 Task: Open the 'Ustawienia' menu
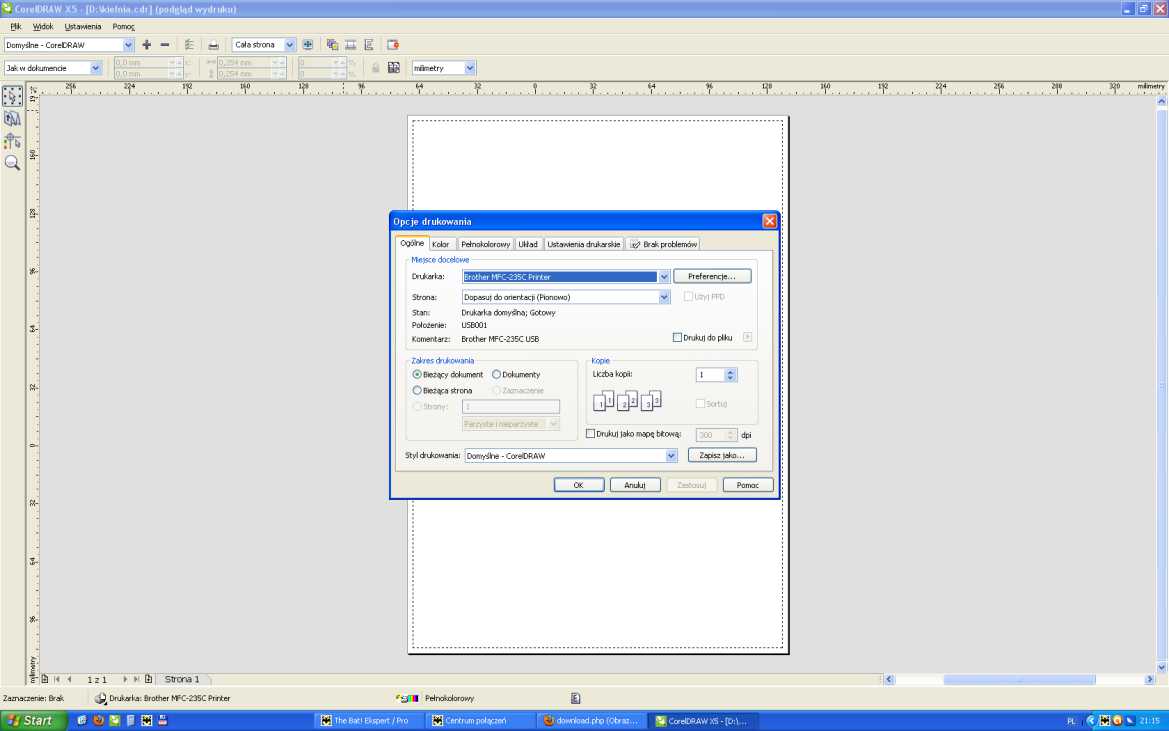click(x=83, y=26)
